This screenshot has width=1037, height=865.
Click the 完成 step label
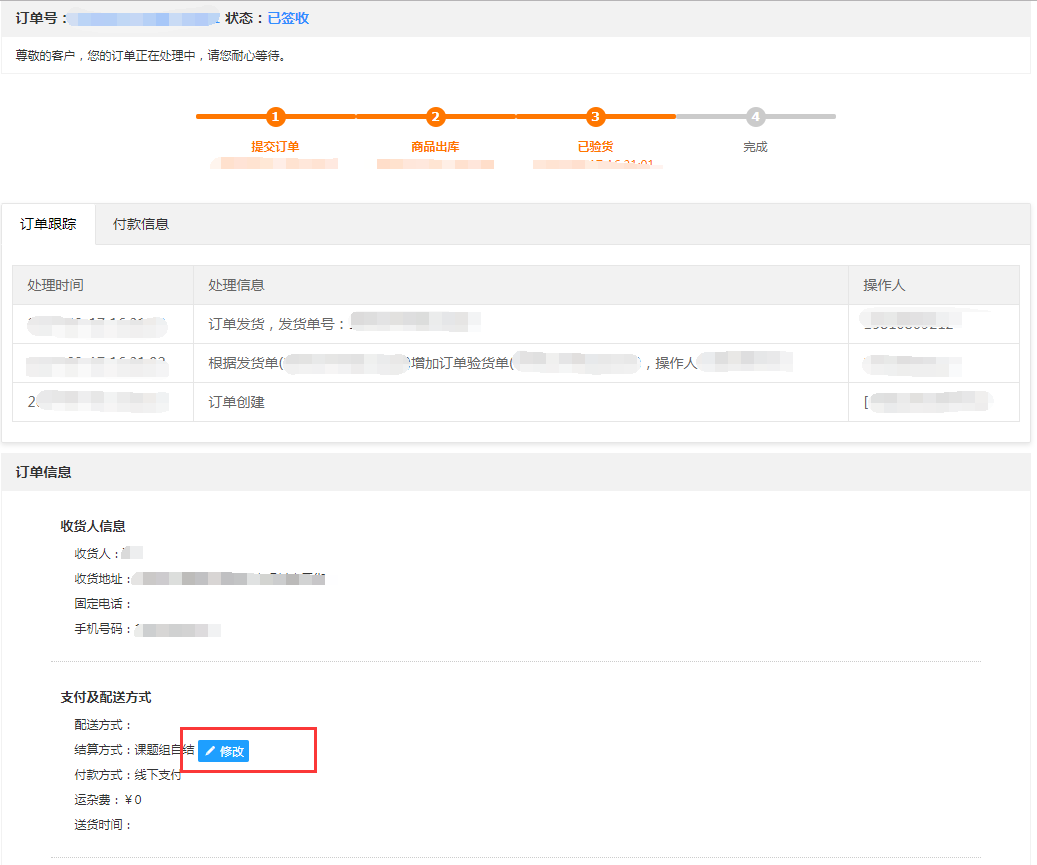755,146
